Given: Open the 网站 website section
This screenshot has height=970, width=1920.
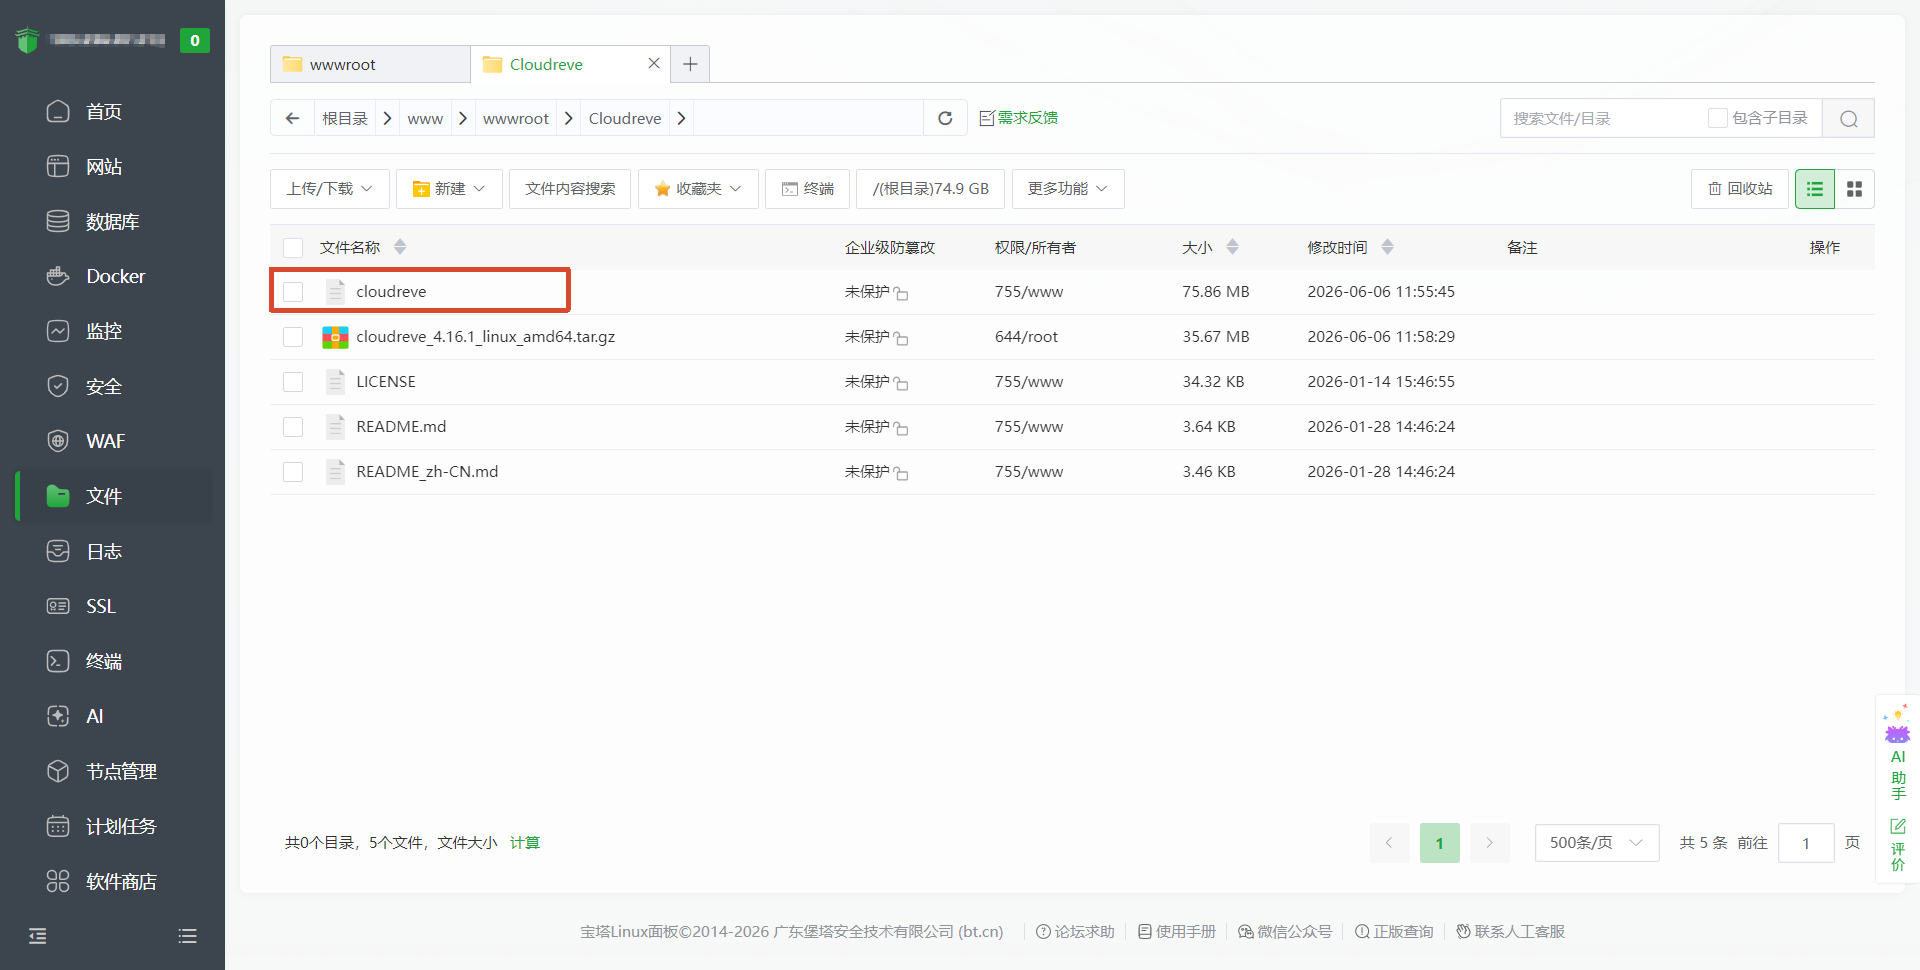Looking at the screenshot, I should pos(104,166).
